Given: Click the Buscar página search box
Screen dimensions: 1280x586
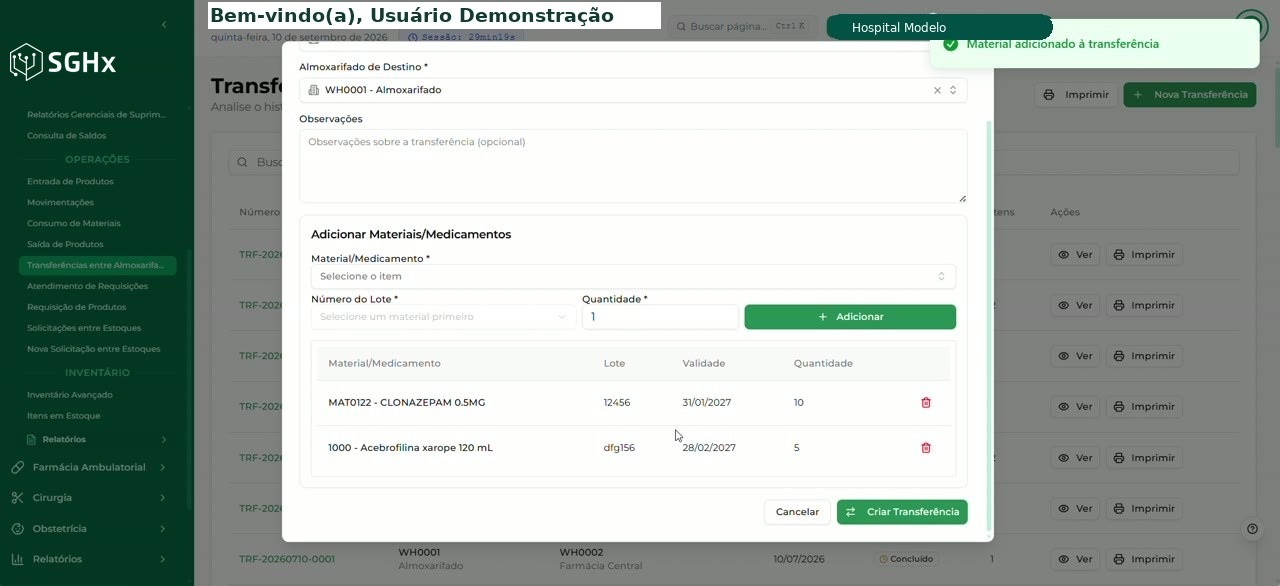Looking at the screenshot, I should [x=740, y=26].
